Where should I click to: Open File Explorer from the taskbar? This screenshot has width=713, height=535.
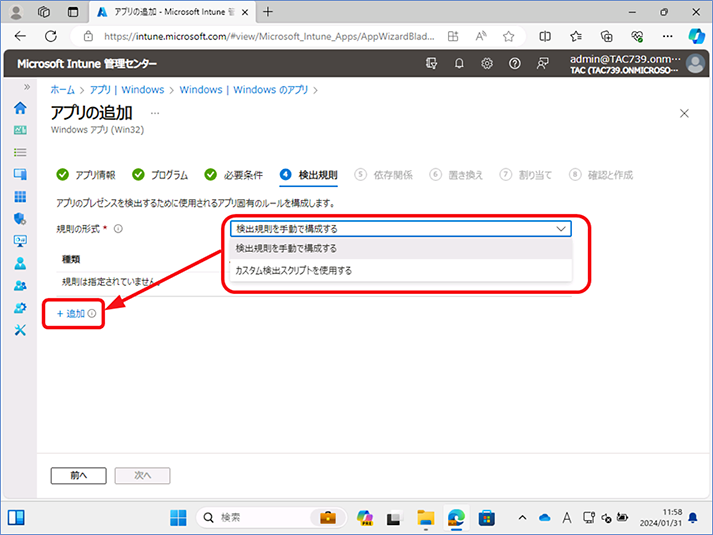pos(426,518)
